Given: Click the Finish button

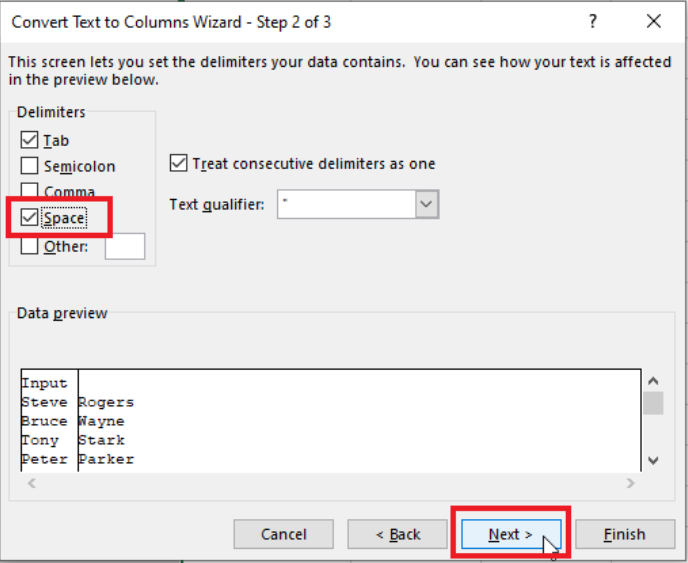Looking at the screenshot, I should coord(624,534).
